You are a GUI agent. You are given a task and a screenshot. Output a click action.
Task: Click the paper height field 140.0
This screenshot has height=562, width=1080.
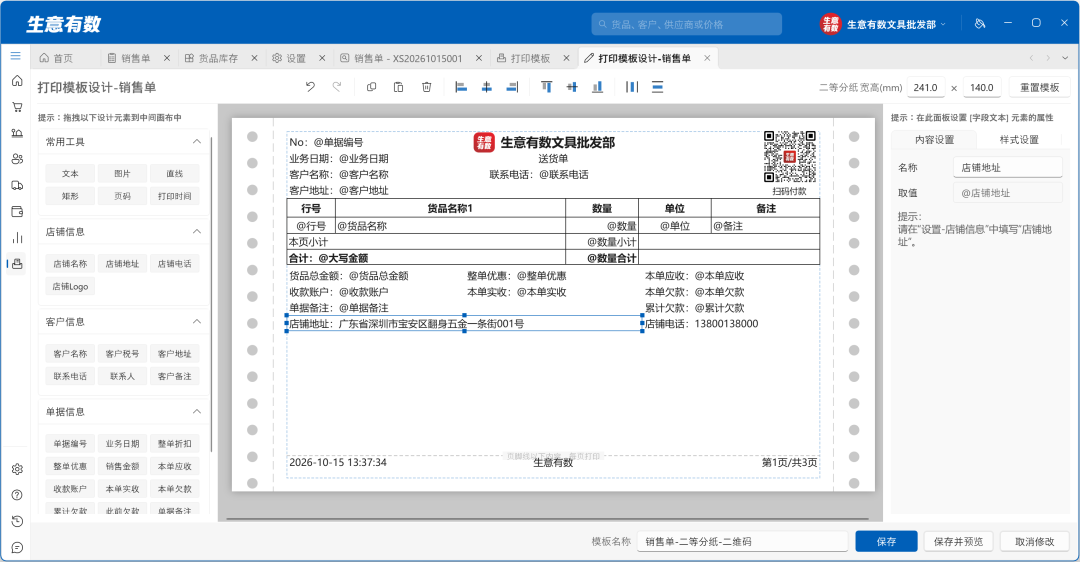tap(982, 87)
